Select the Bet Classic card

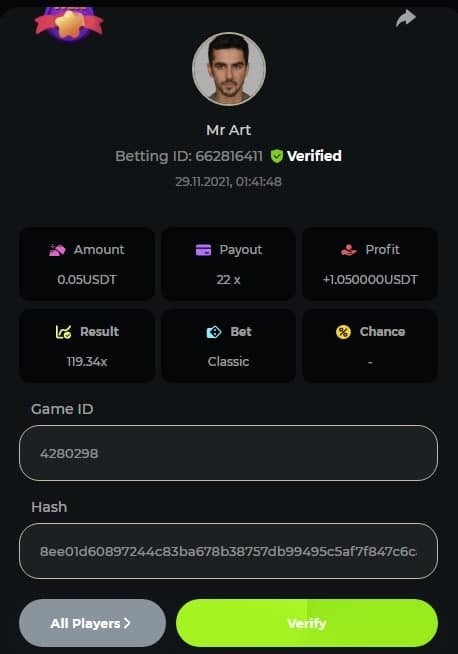click(228, 345)
